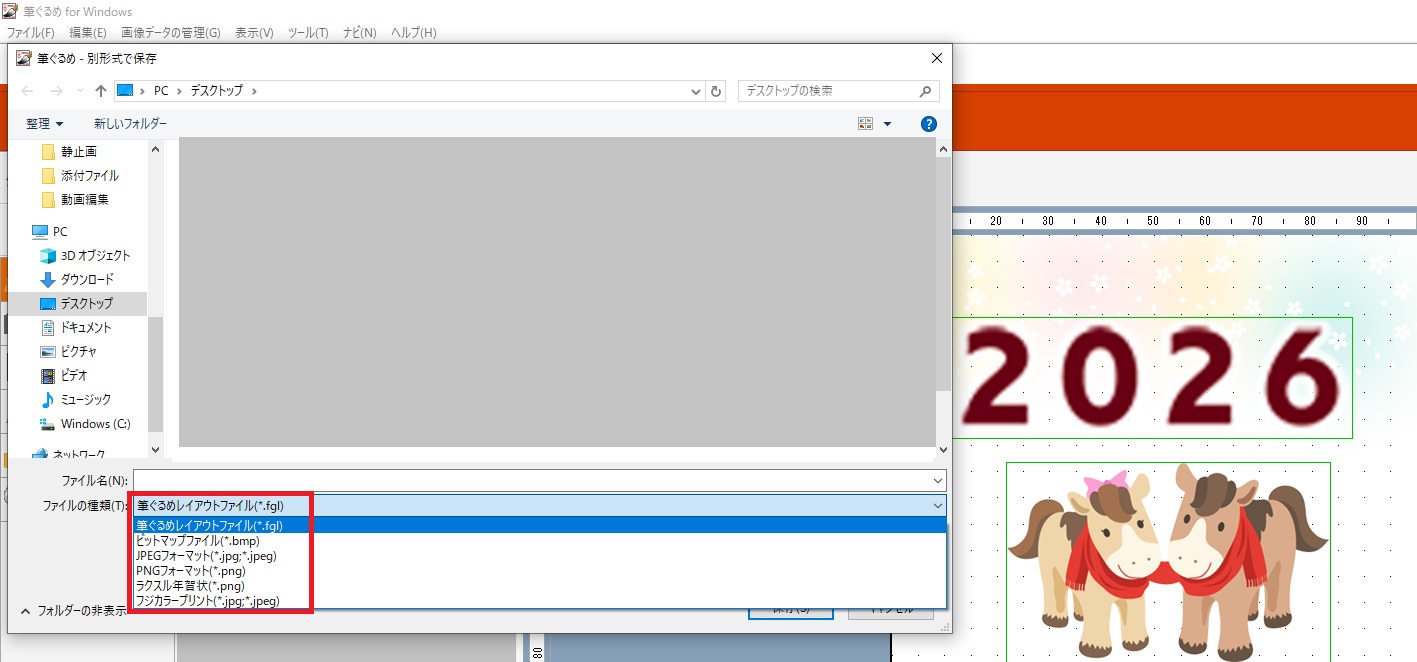
Task: Open the ファイル(F) menu
Action: click(x=30, y=33)
